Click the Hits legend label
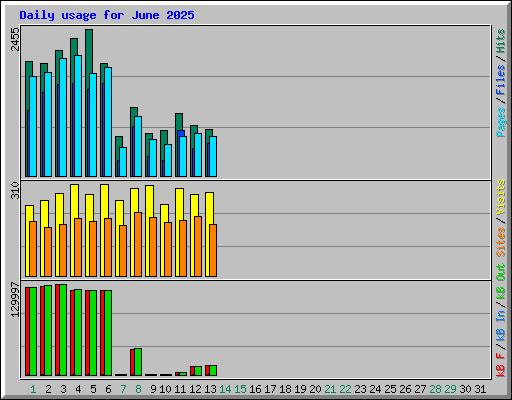 tap(501, 41)
